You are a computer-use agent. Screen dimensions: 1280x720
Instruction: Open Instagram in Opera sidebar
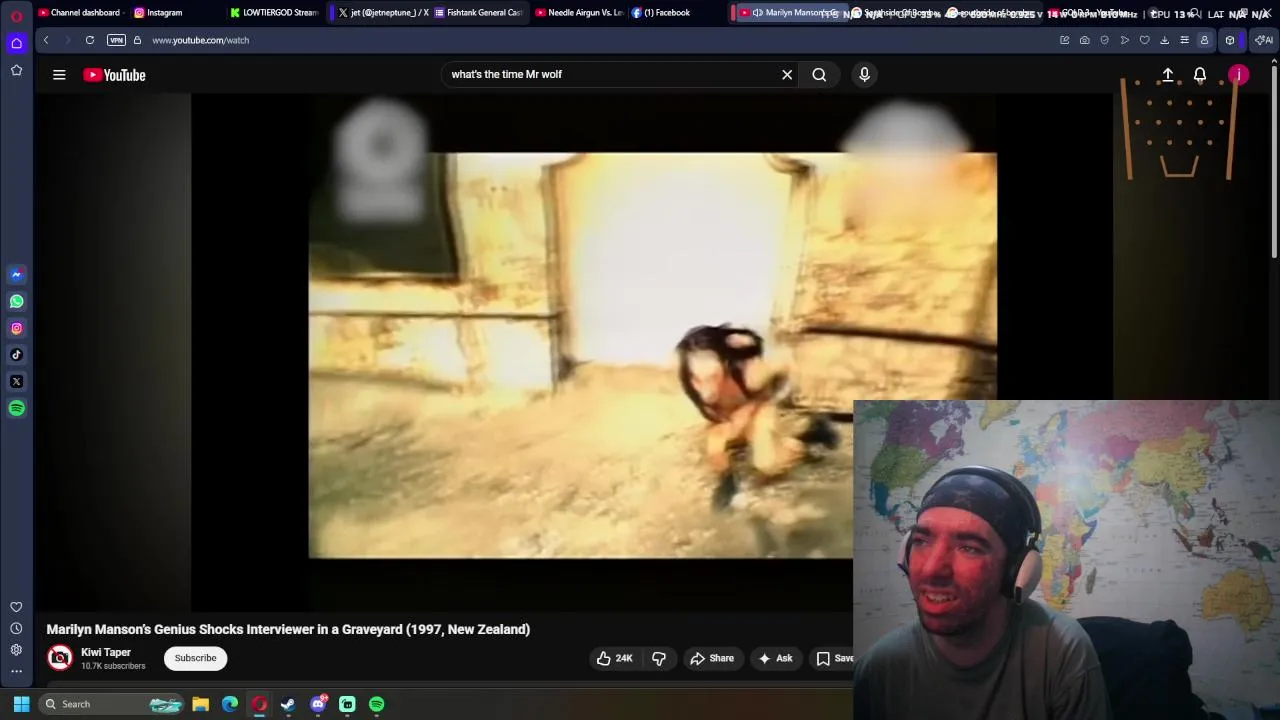16,328
